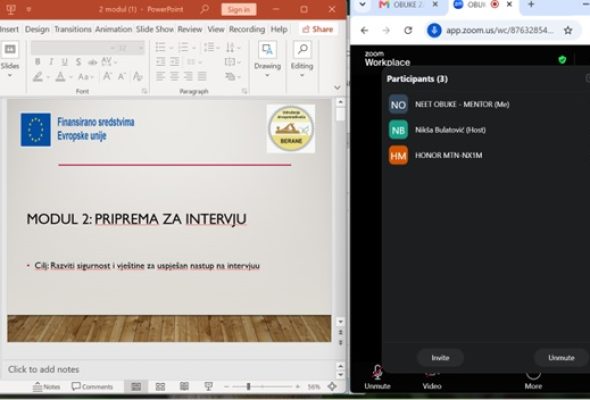Click the text highlight color icon
Screen dimensions: 590x400
38,77
